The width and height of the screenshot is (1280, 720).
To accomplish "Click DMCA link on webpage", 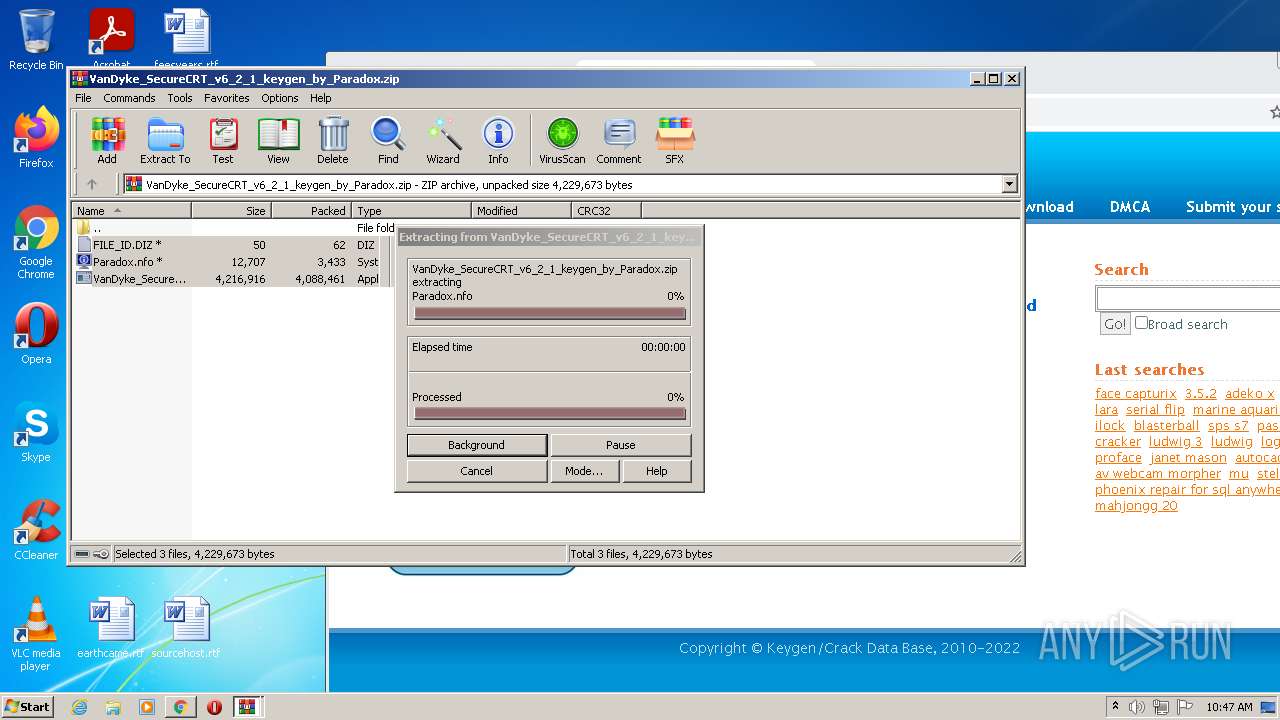I will click(1130, 207).
